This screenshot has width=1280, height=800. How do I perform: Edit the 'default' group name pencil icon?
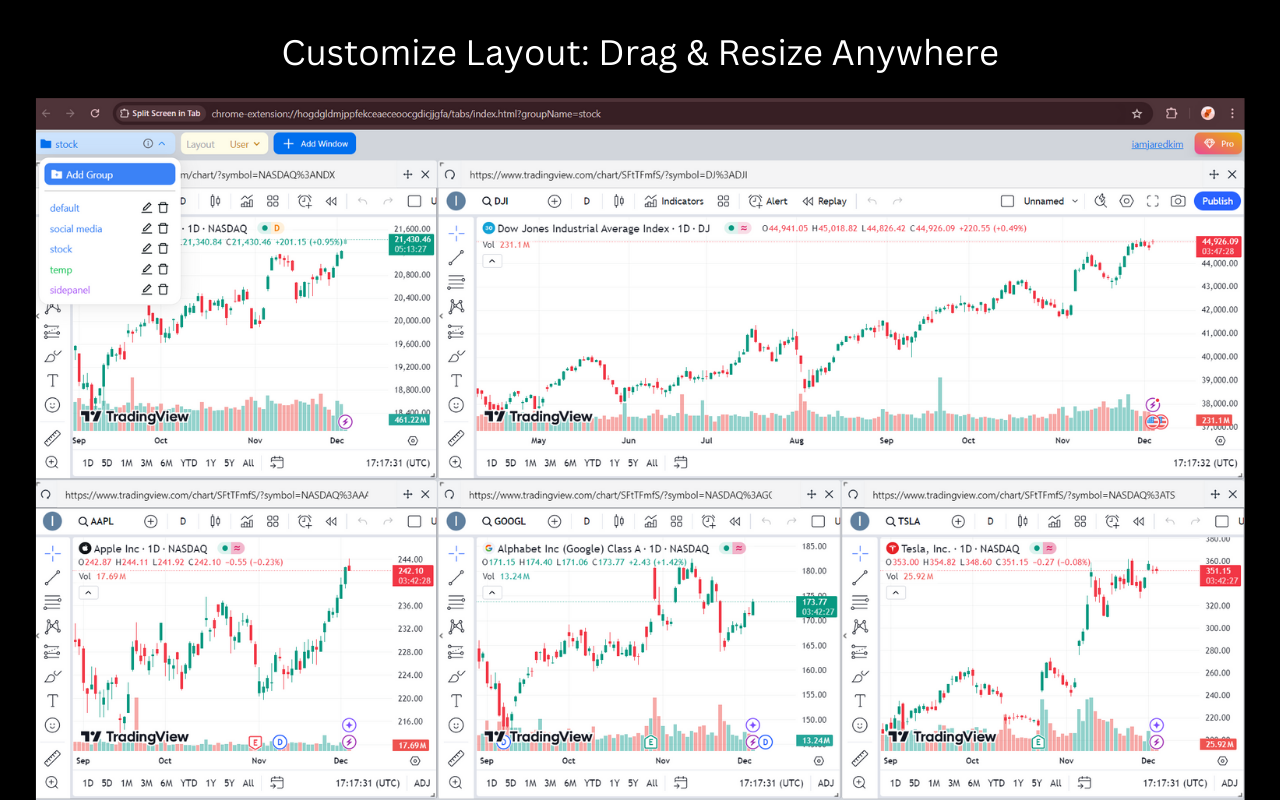[147, 208]
